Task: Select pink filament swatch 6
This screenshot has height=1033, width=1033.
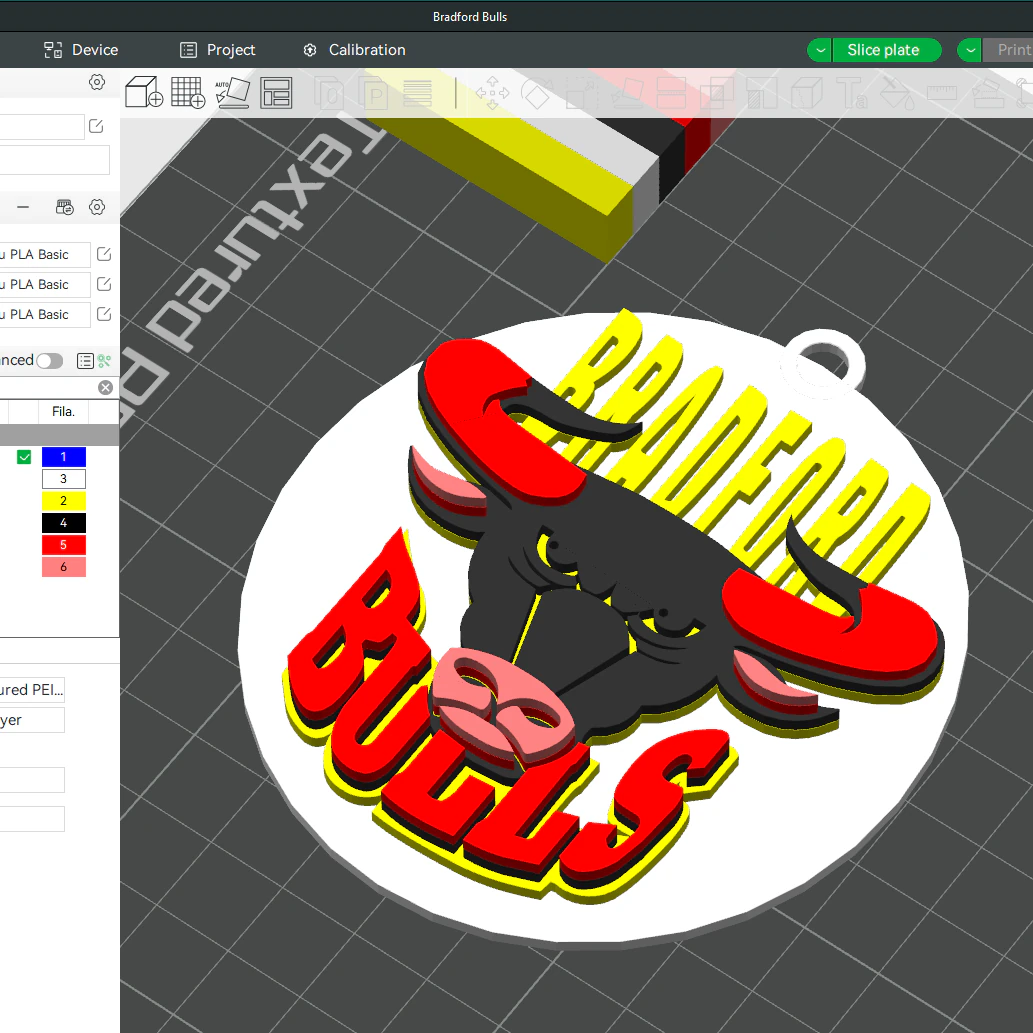Action: [x=64, y=567]
